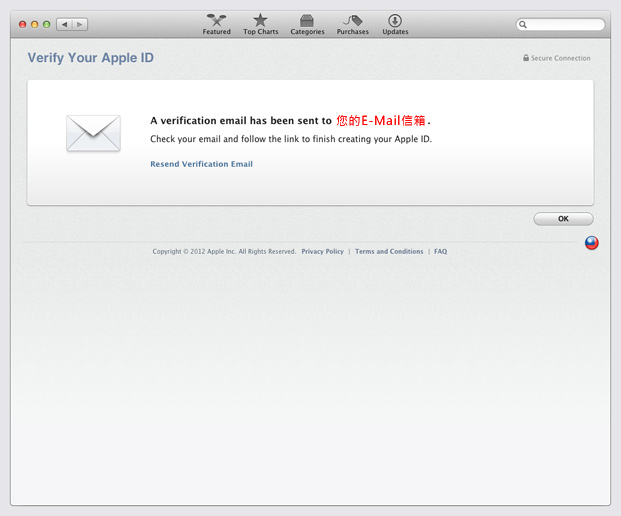Viewport: 621px width, 516px height.
Task: Click the copyright 2012 Apple Inc. text
Action: pos(224,251)
